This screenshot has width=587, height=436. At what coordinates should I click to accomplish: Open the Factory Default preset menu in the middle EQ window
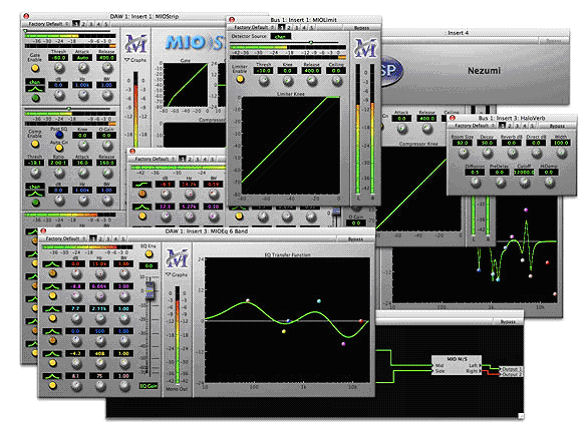coord(154,159)
